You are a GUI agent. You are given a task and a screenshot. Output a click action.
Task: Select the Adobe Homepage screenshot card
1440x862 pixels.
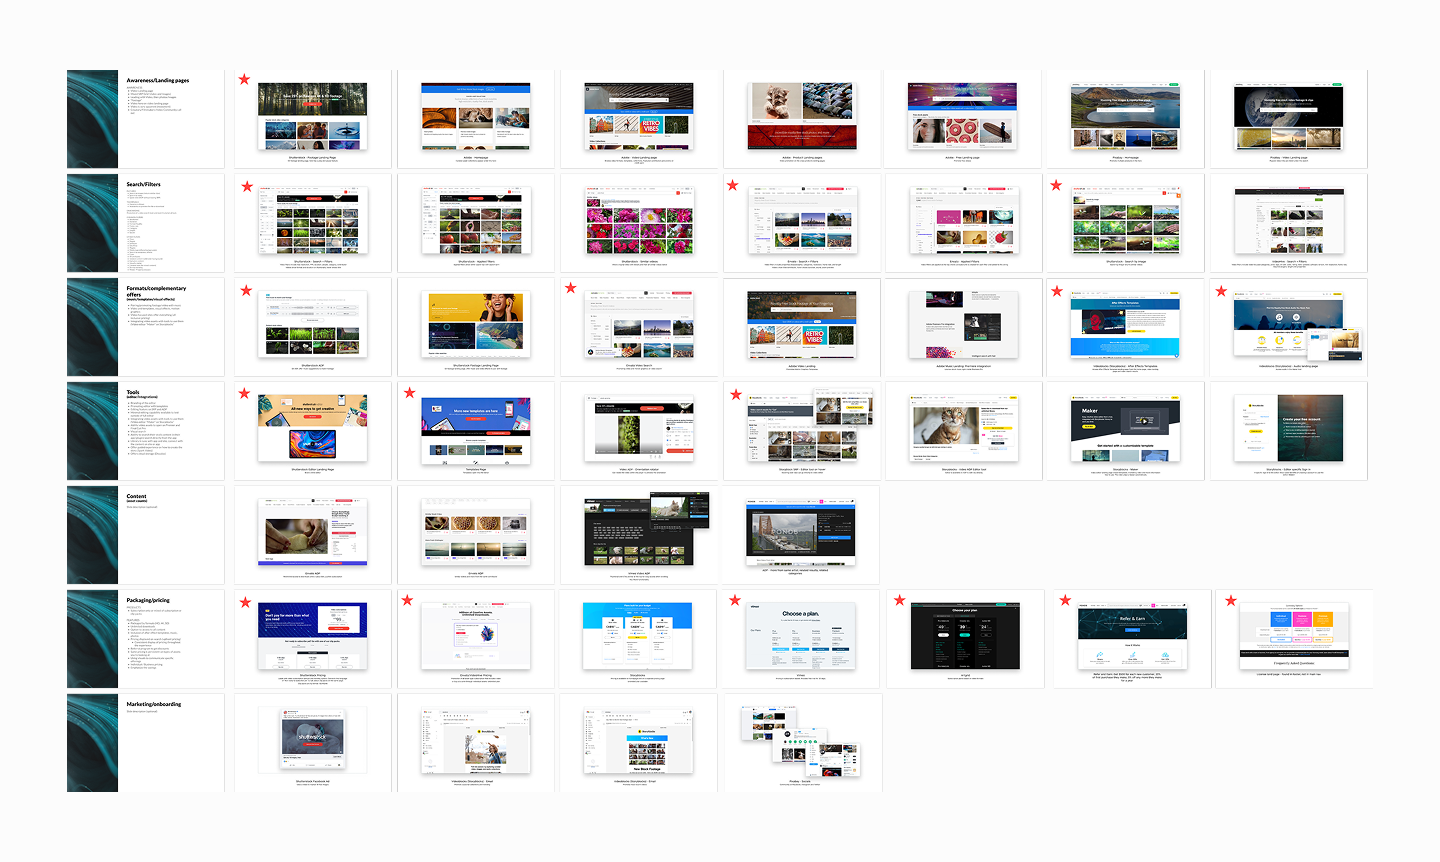tap(476, 116)
